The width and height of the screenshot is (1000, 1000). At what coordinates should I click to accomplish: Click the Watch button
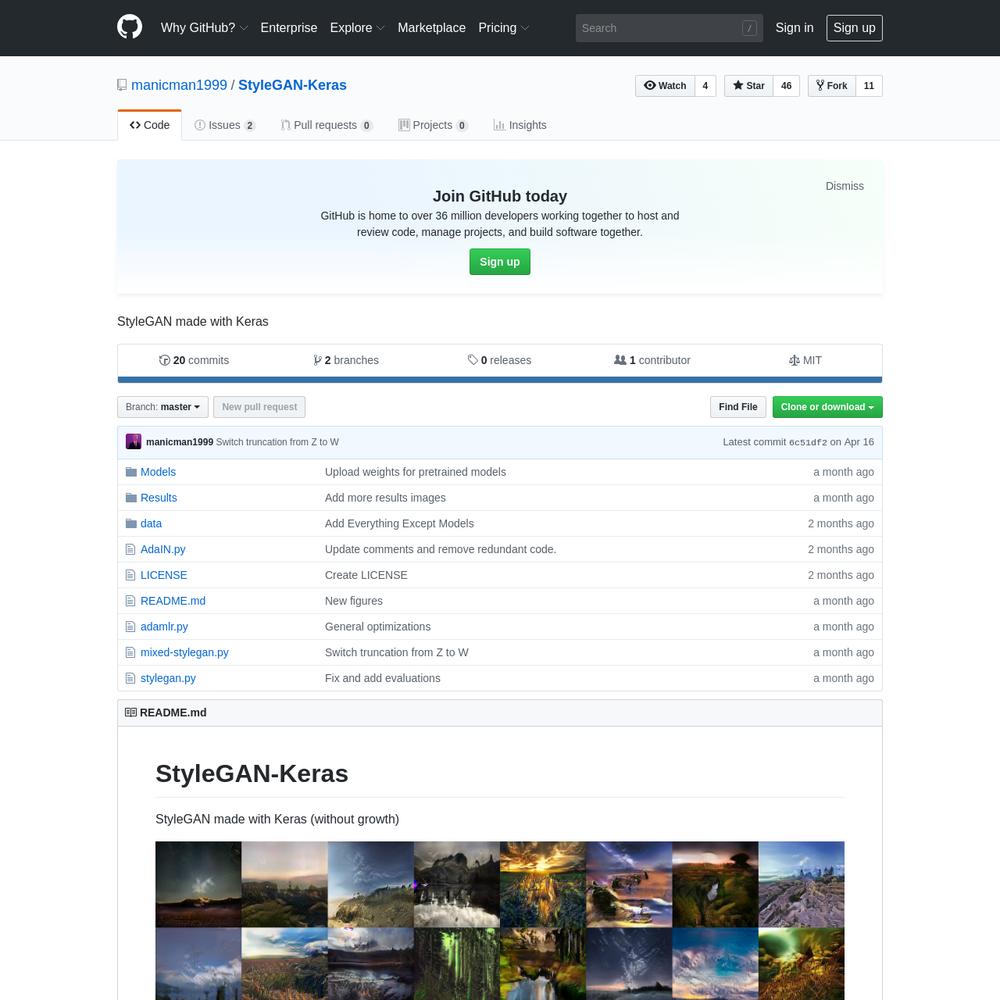(x=665, y=85)
